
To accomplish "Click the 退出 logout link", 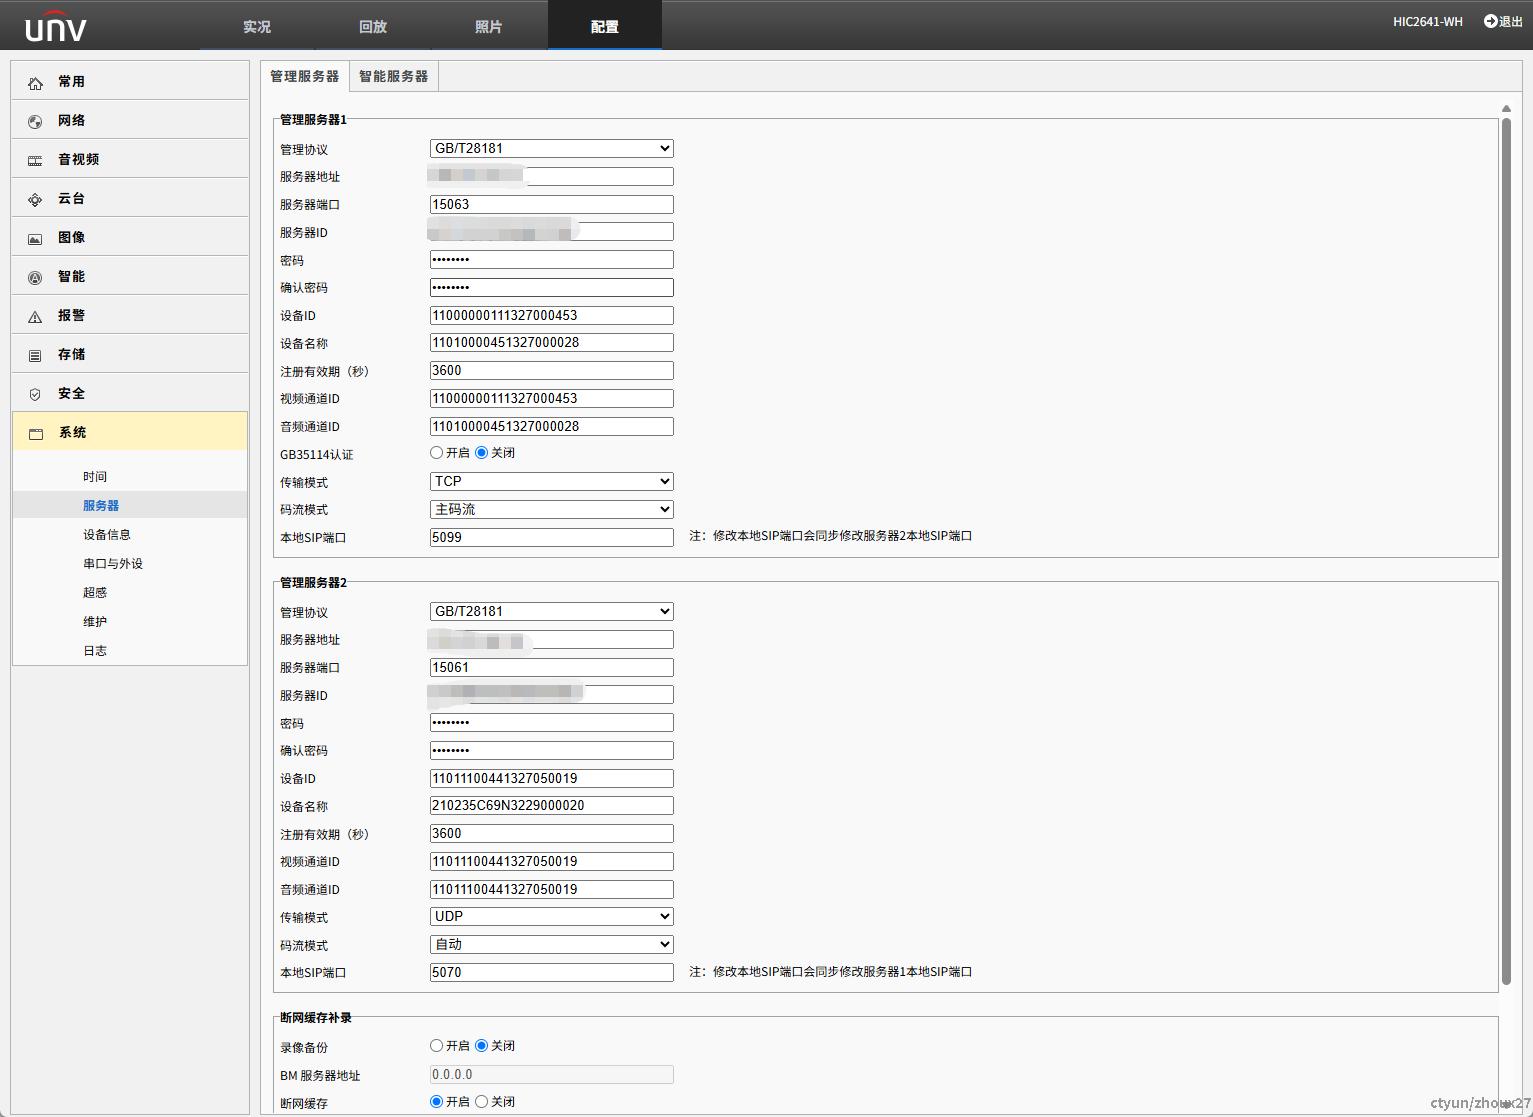I will [x=1503, y=22].
